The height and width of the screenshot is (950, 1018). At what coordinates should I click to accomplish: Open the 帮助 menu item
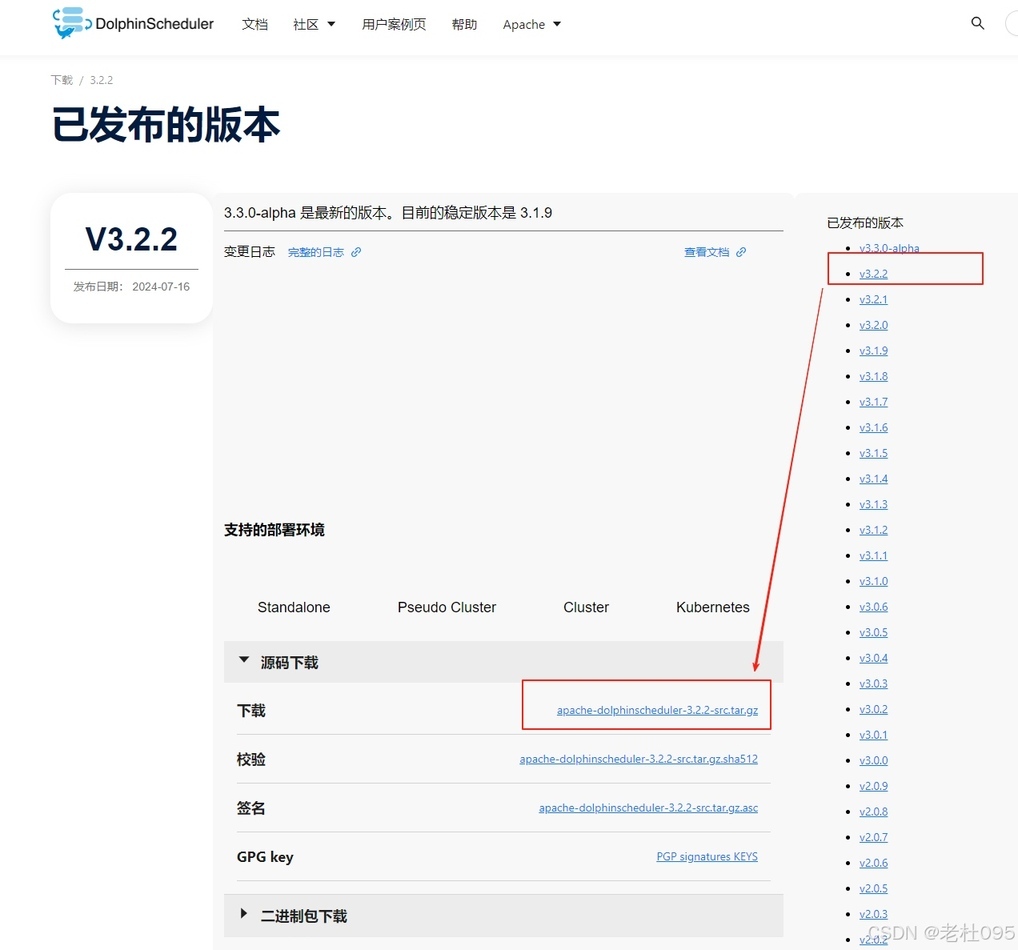pyautogui.click(x=464, y=24)
